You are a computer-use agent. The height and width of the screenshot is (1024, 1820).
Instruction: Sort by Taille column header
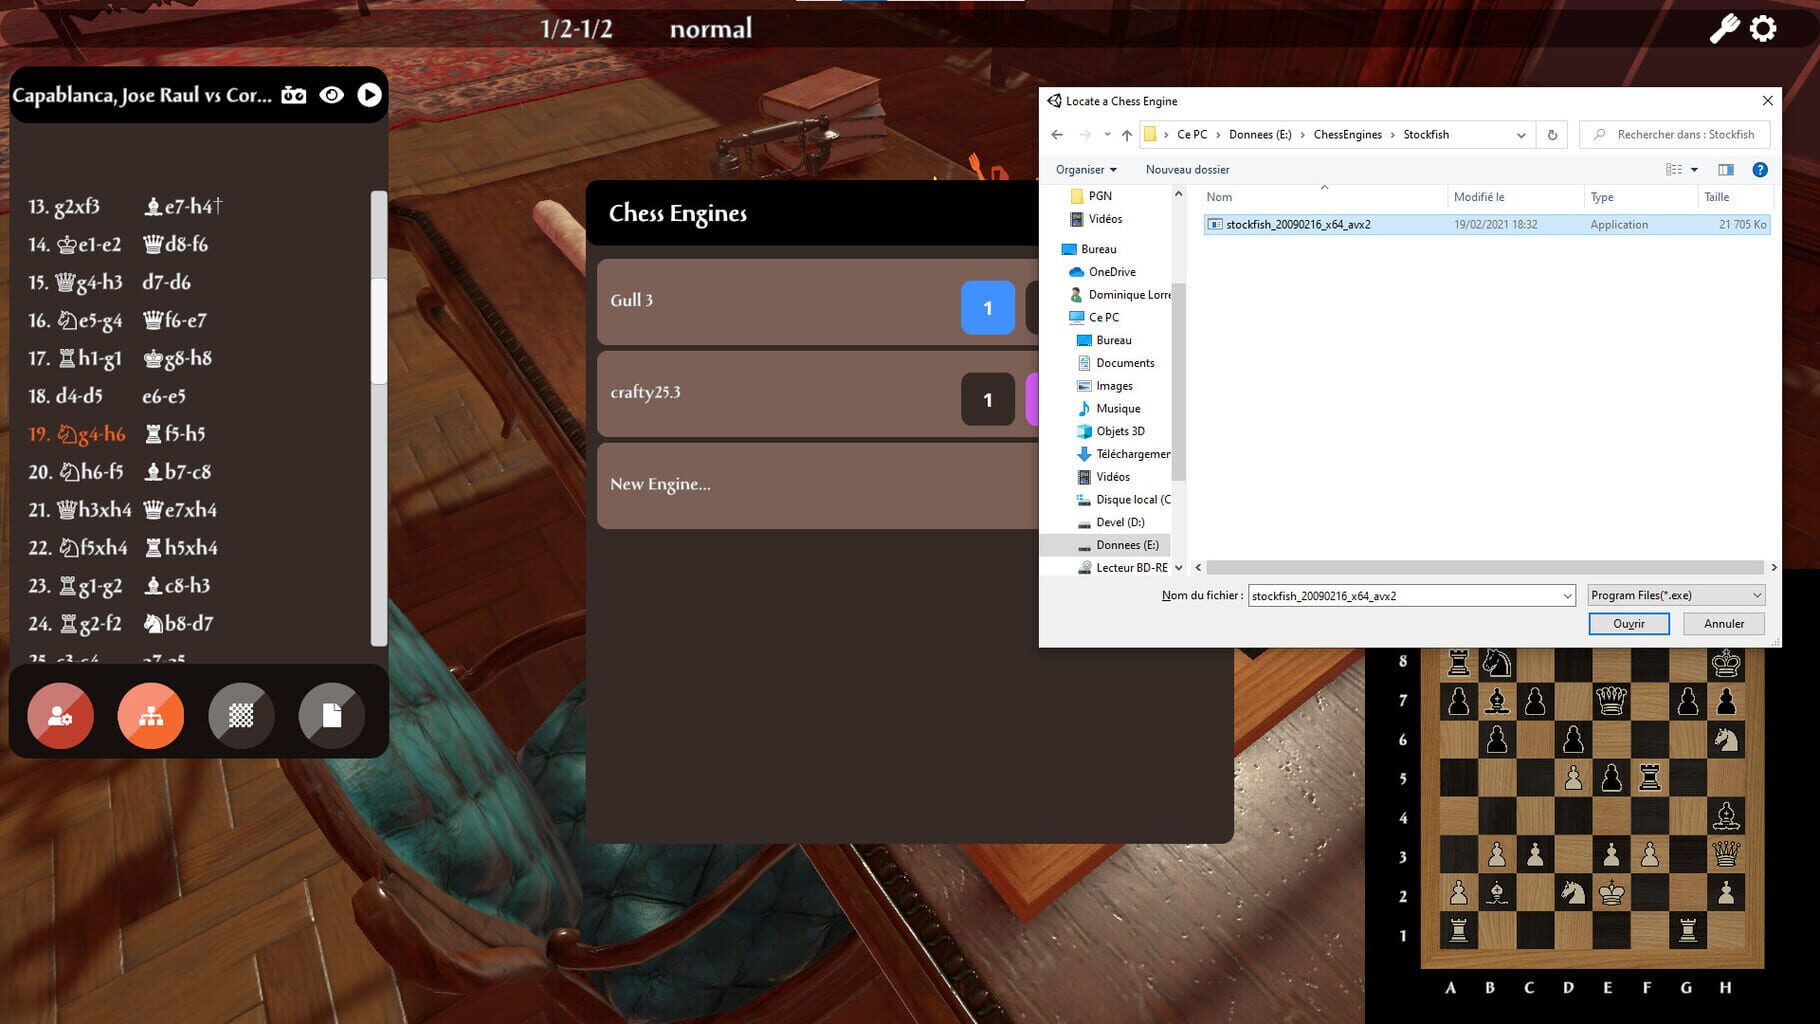1716,197
